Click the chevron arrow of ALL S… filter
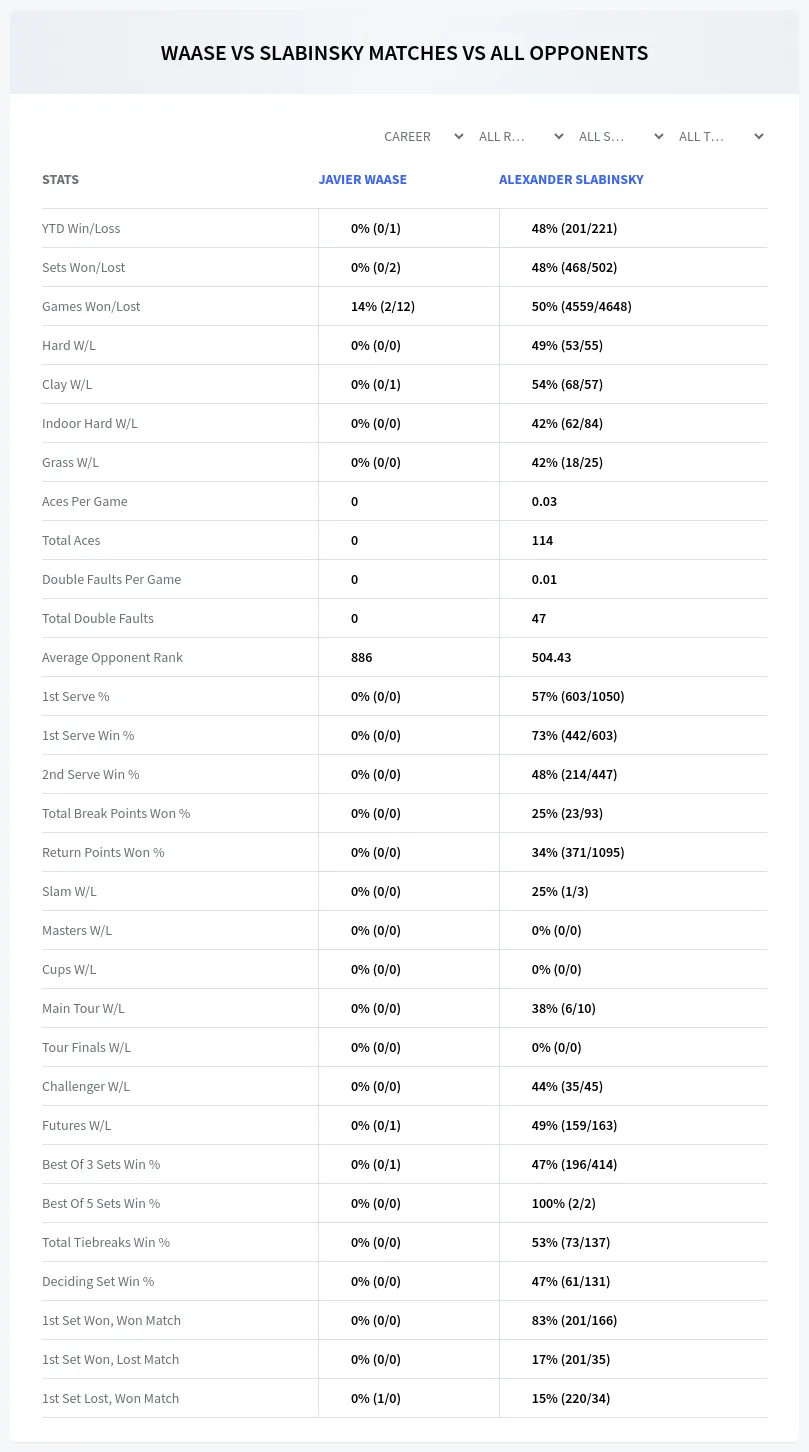809x1452 pixels. [x=659, y=136]
